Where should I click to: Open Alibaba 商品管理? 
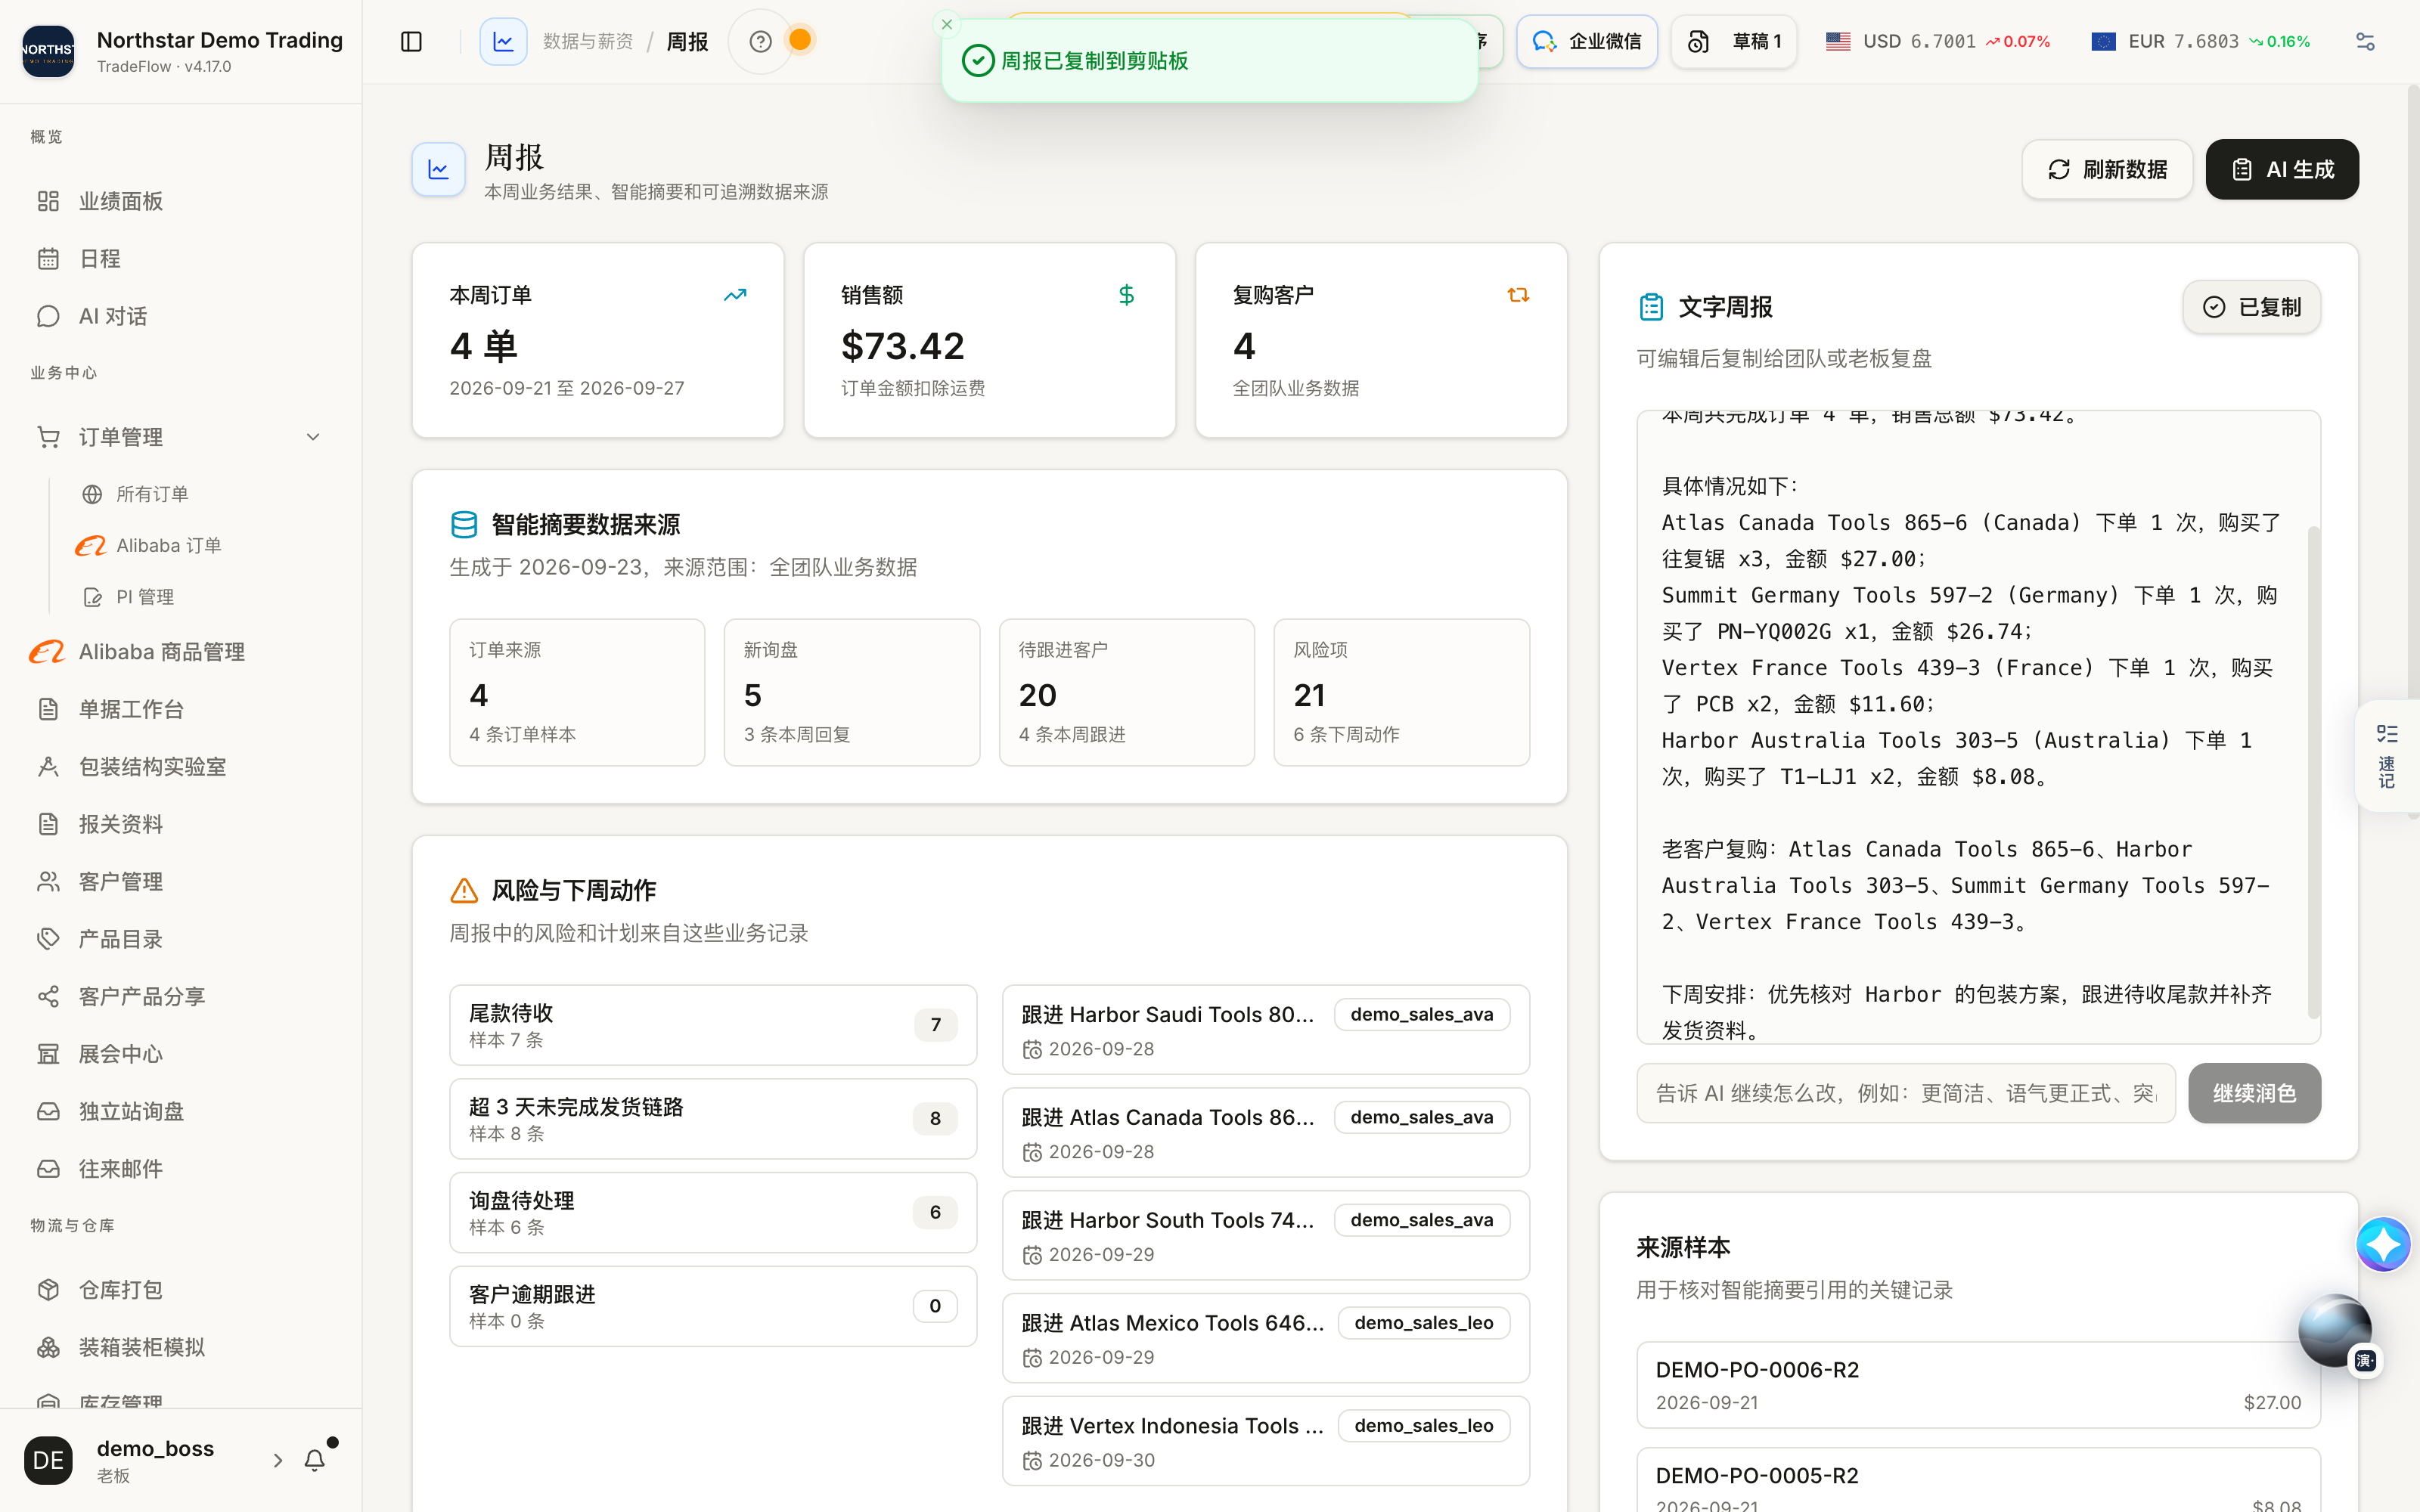(180, 652)
